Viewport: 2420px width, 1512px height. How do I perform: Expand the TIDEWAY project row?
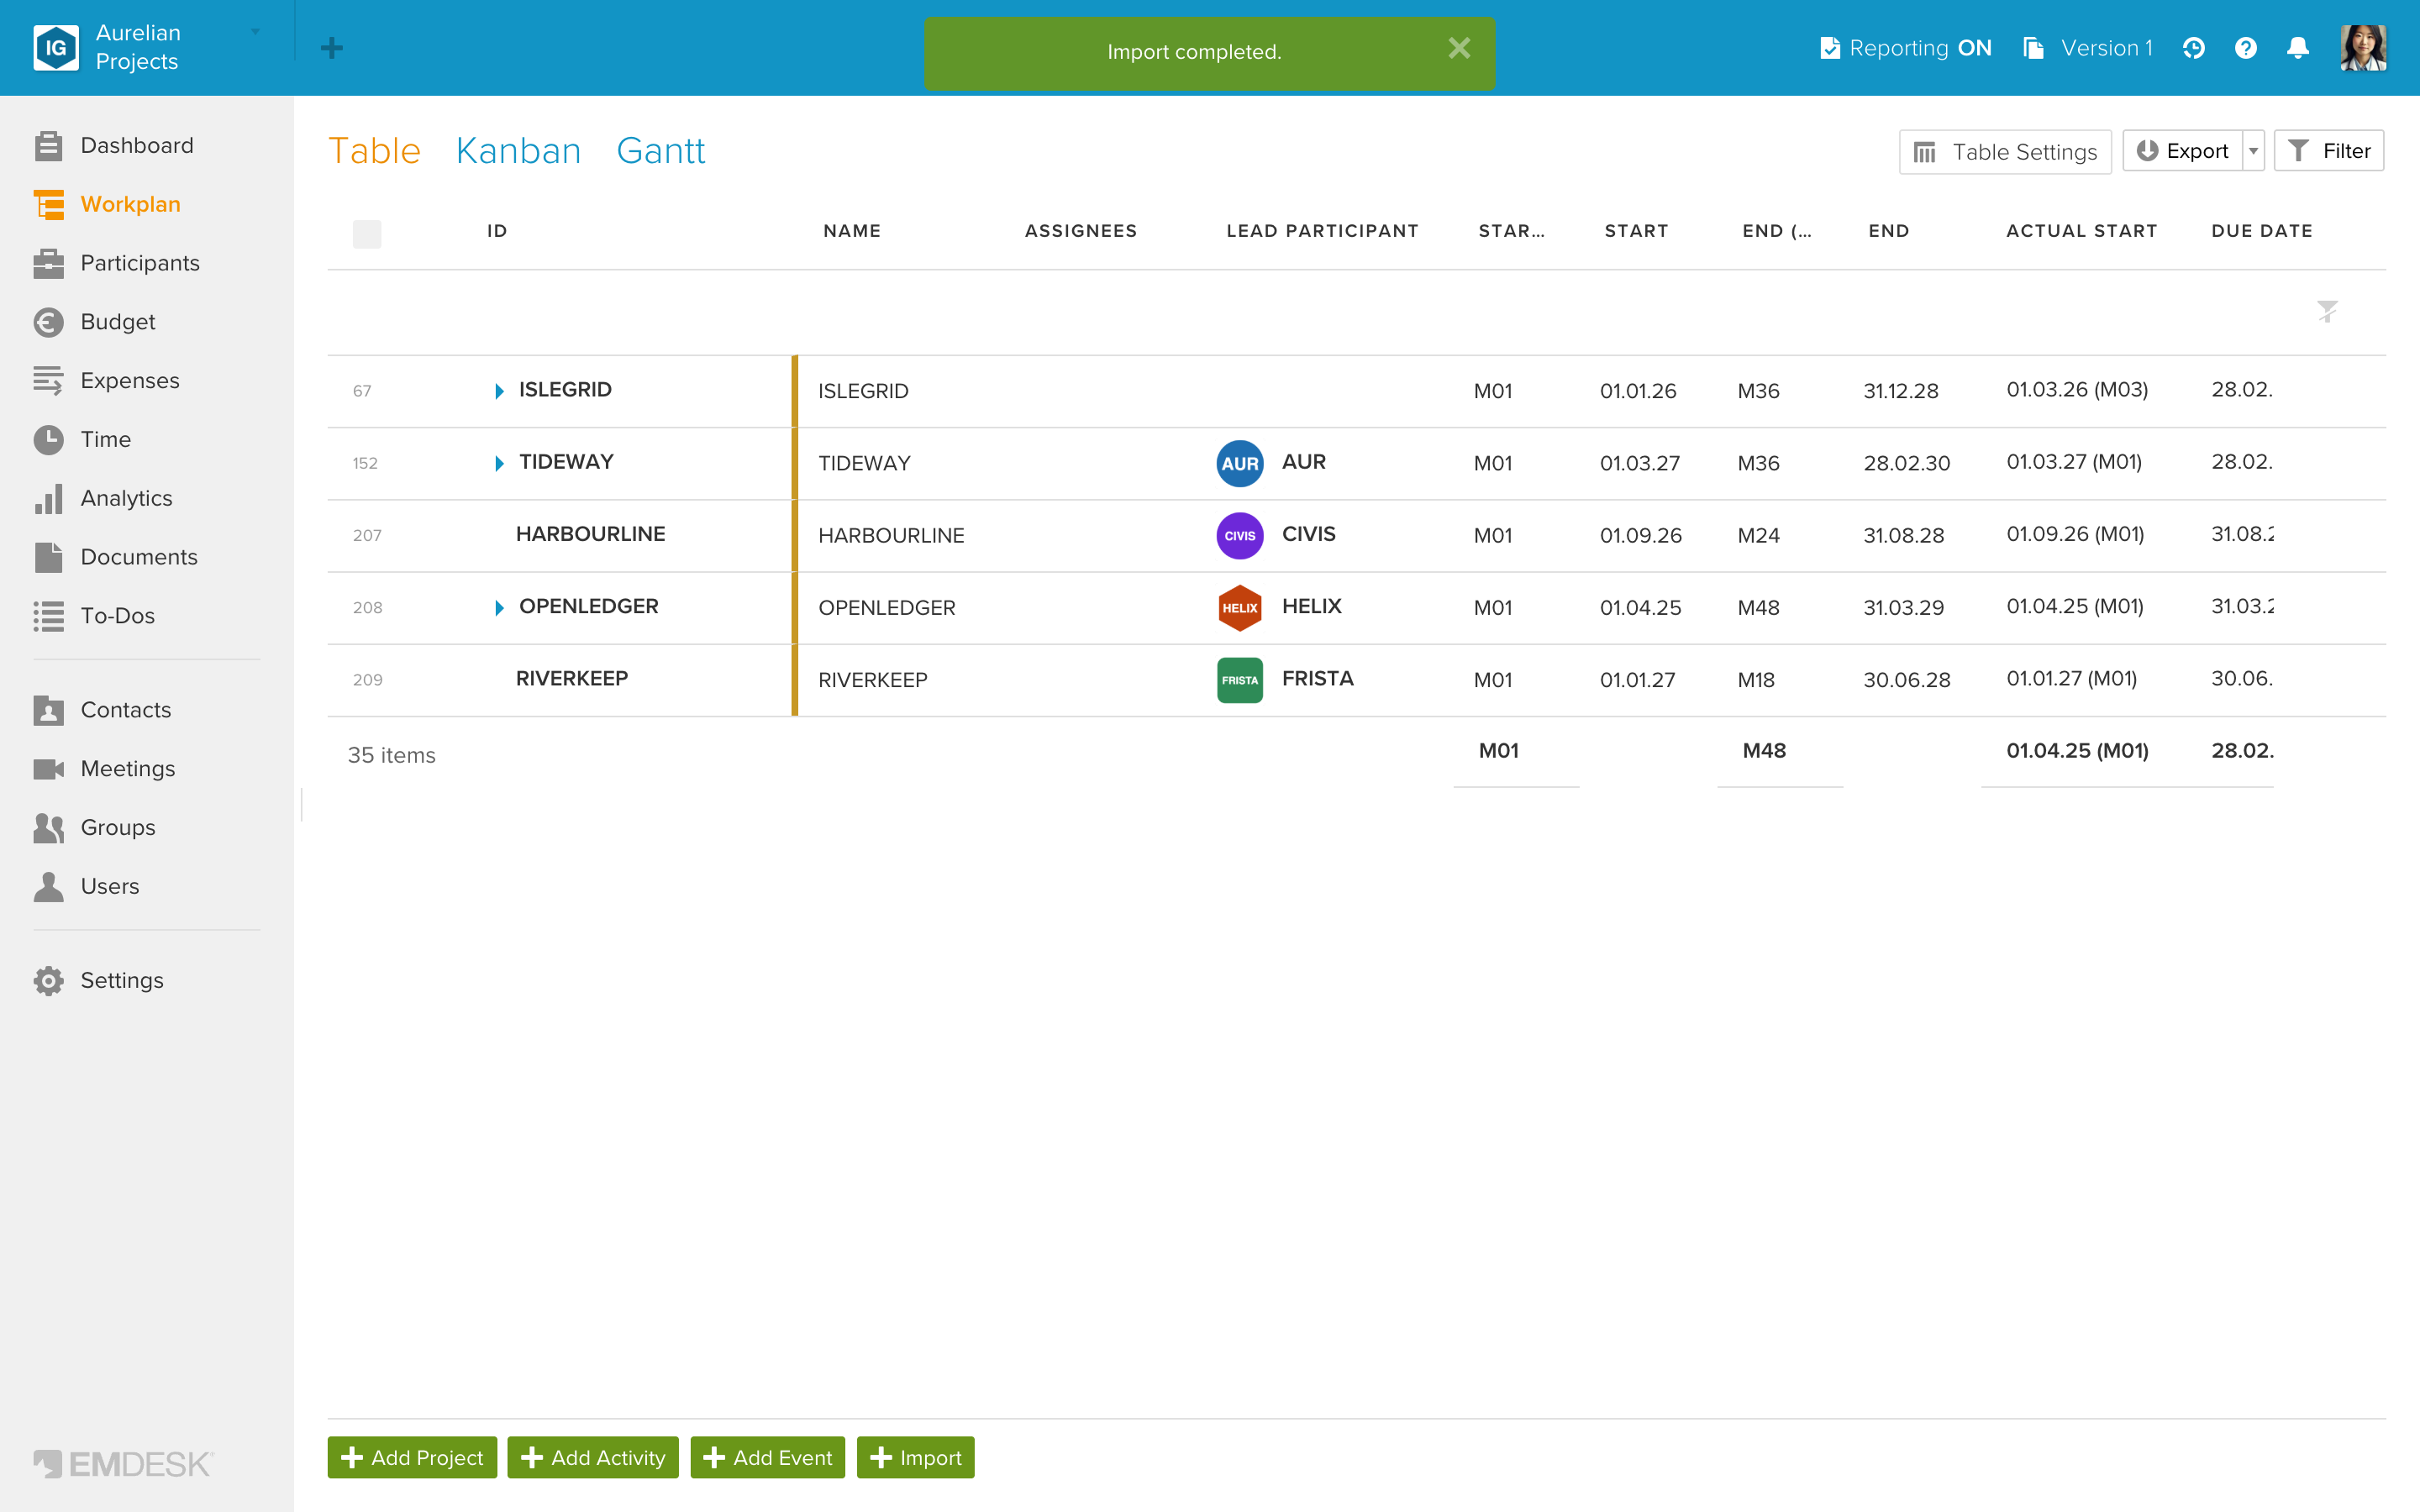pos(499,463)
